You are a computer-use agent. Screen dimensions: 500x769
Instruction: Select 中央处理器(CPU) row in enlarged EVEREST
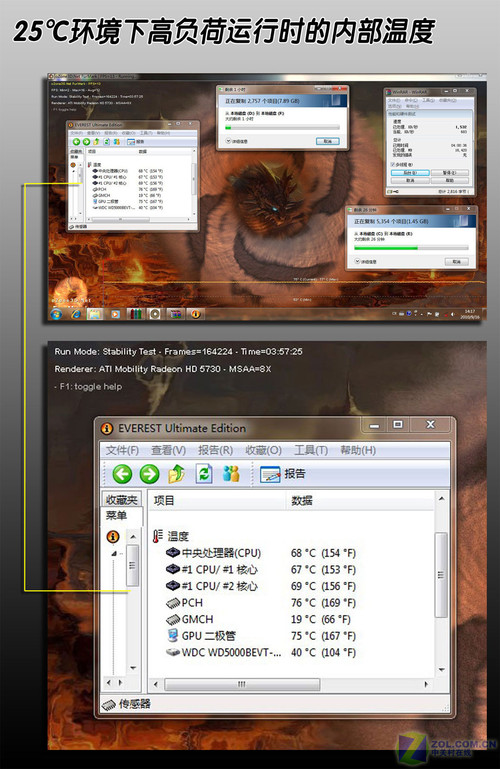pos(261,553)
